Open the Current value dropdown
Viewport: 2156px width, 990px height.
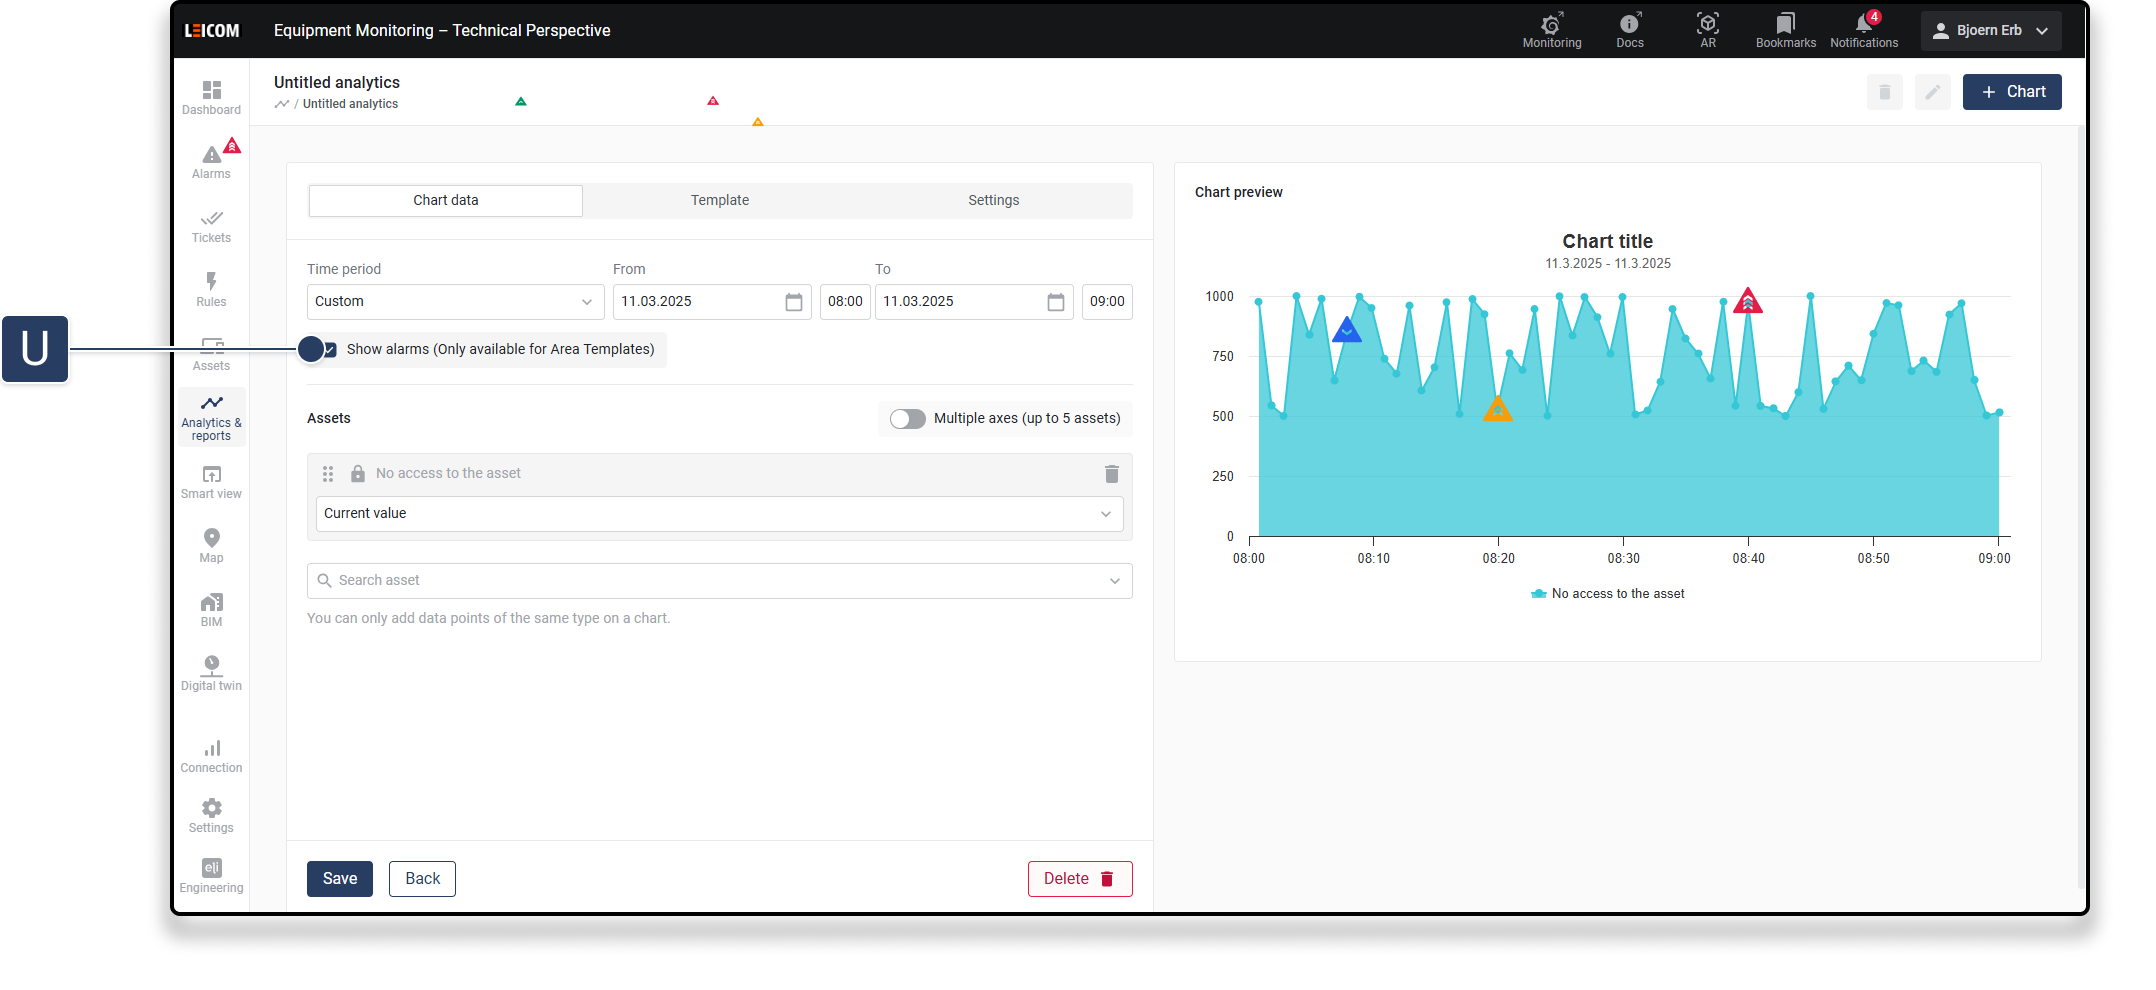point(719,514)
